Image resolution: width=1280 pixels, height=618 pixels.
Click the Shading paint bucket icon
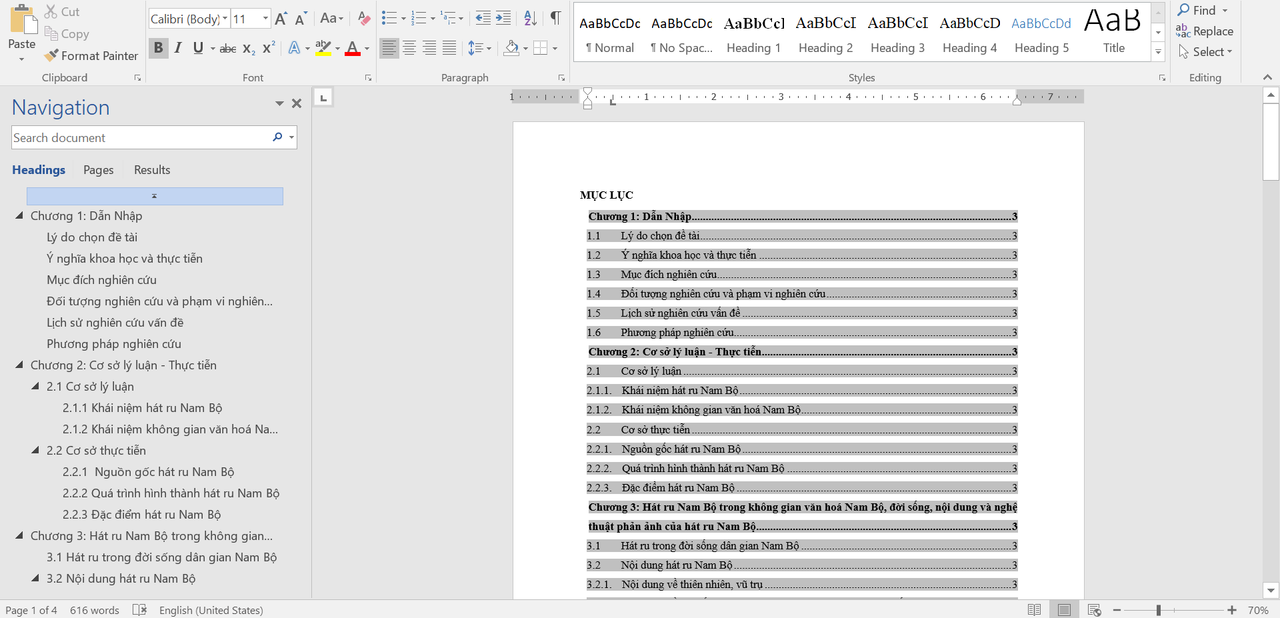pos(511,48)
